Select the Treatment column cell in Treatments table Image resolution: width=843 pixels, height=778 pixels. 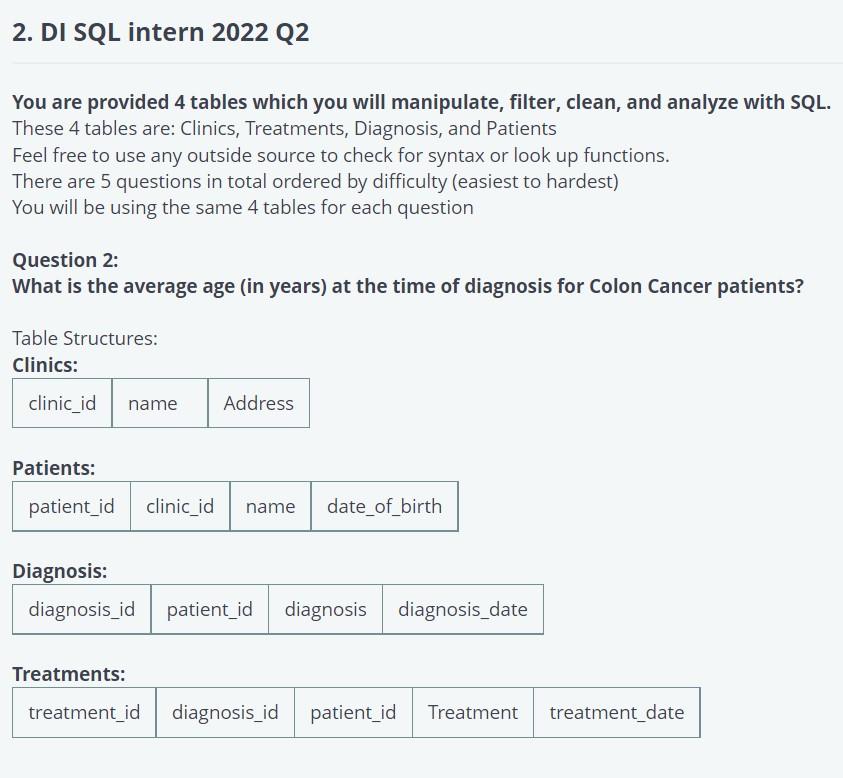pyautogui.click(x=473, y=712)
